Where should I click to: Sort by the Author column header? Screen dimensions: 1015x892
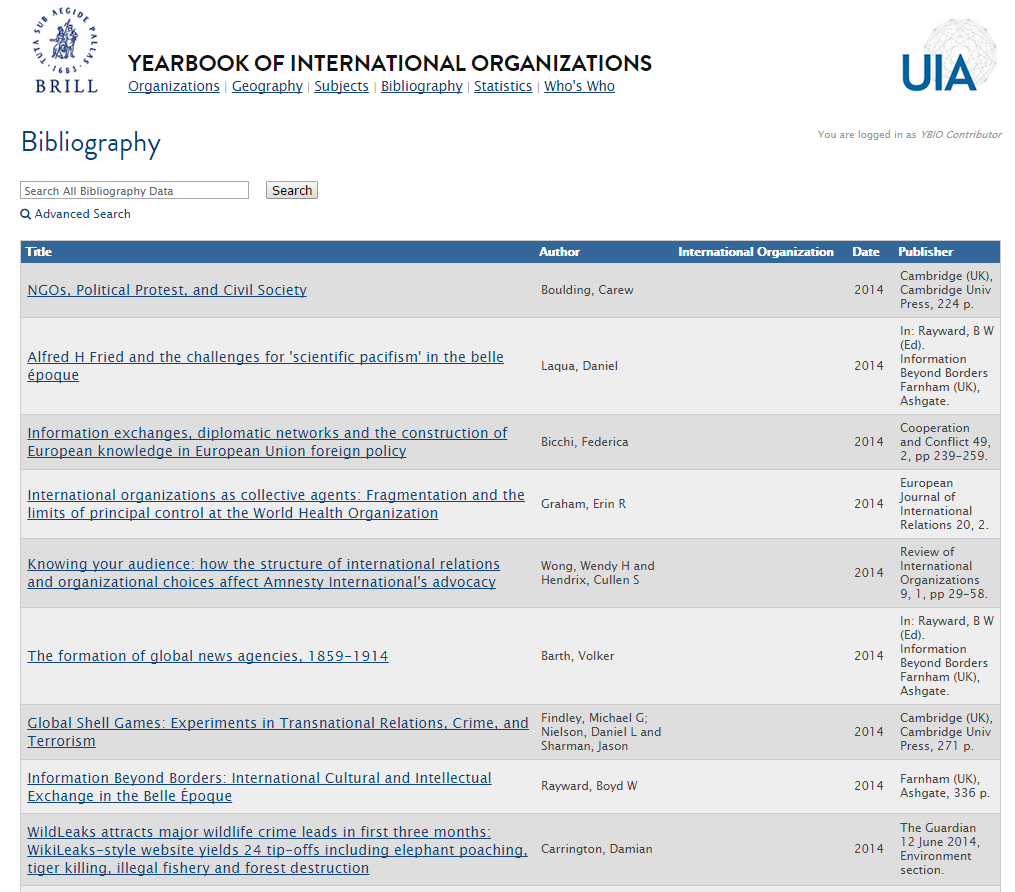(x=559, y=252)
